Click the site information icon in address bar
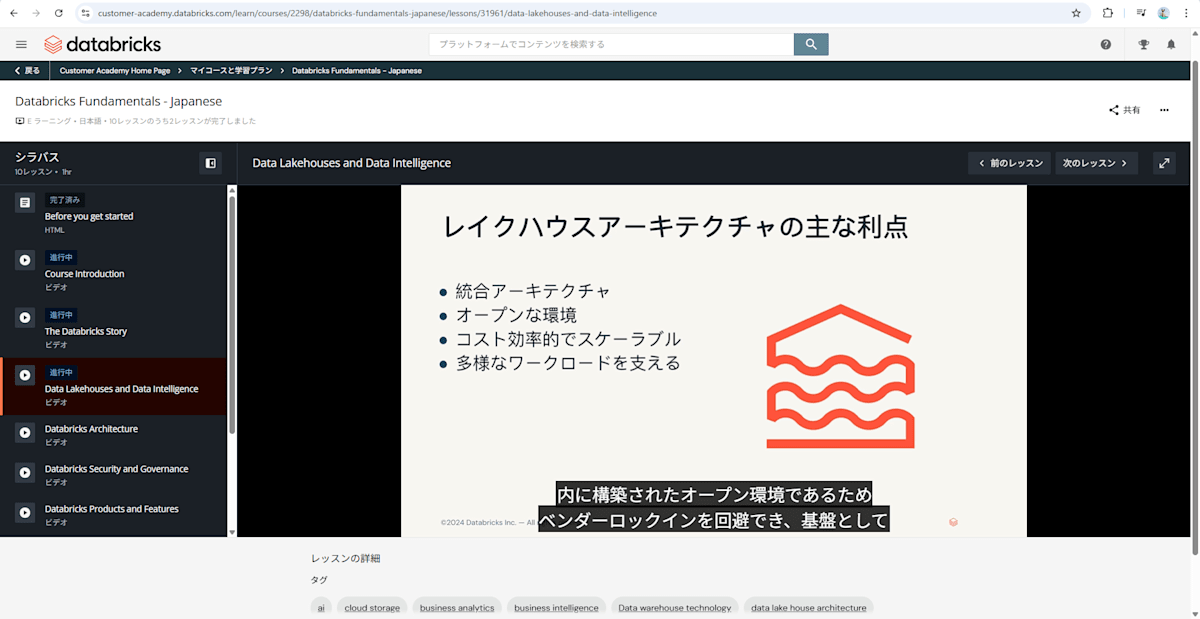The width and height of the screenshot is (1200, 619). coord(86,13)
